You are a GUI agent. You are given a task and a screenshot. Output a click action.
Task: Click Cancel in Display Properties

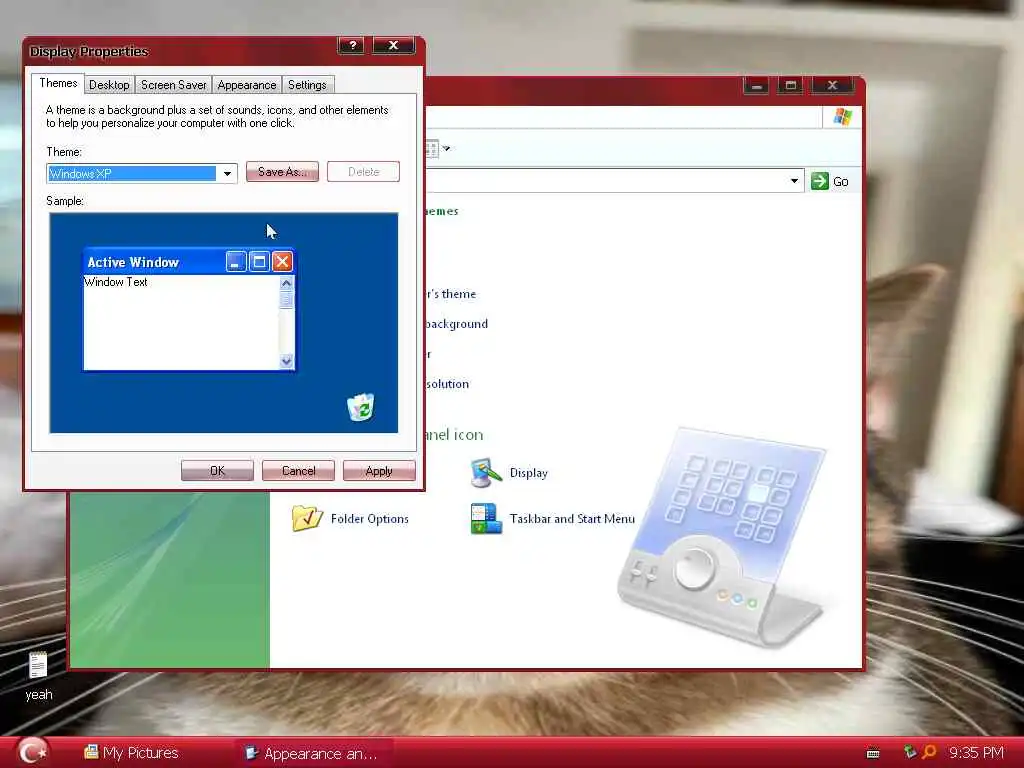click(x=298, y=470)
